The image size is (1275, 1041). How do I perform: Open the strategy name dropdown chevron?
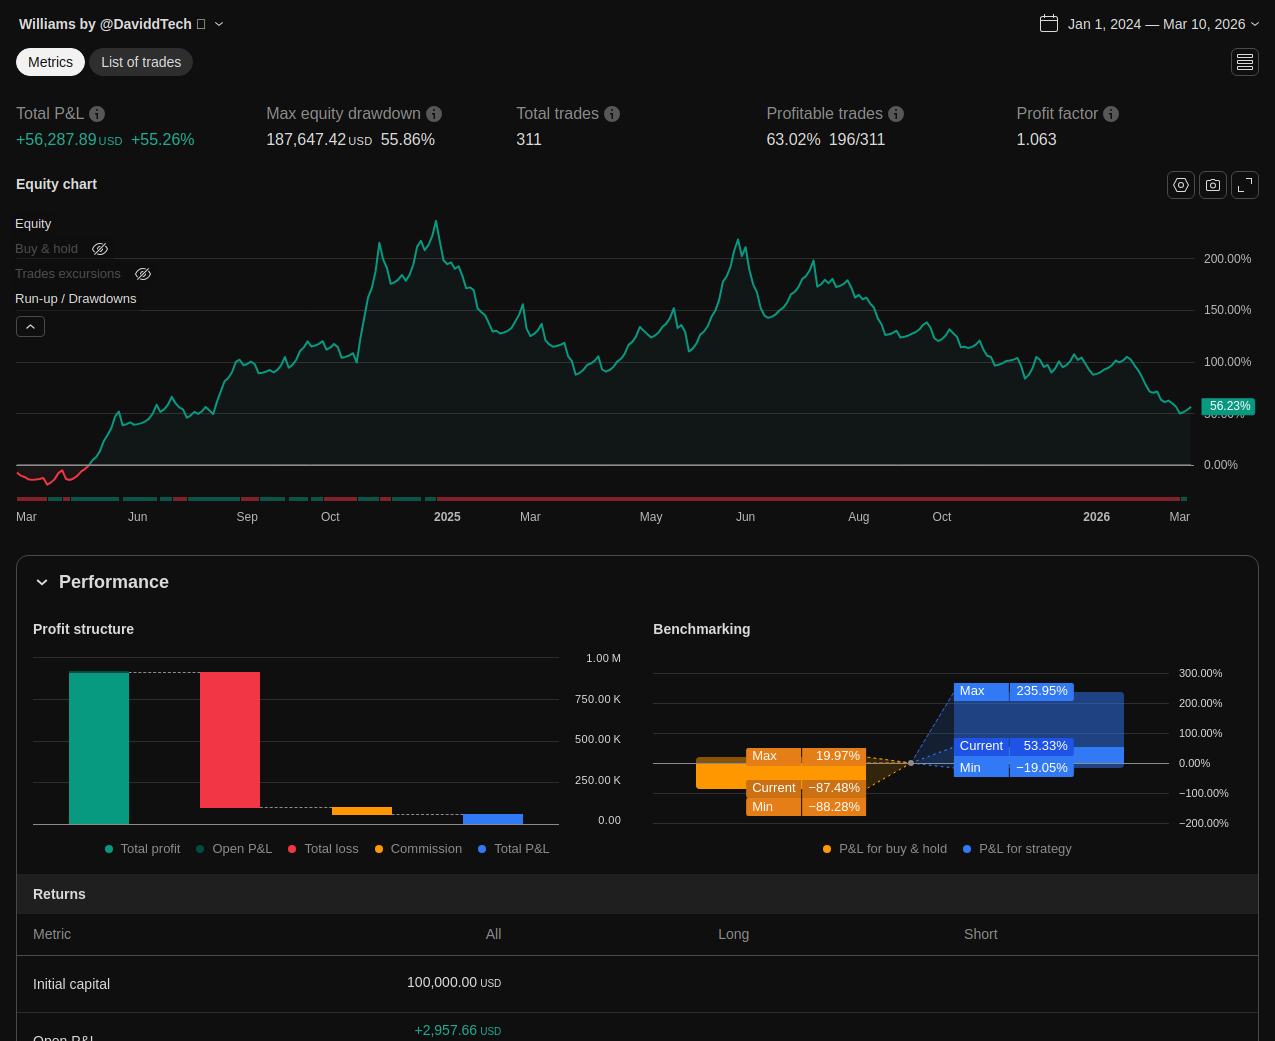click(x=219, y=24)
